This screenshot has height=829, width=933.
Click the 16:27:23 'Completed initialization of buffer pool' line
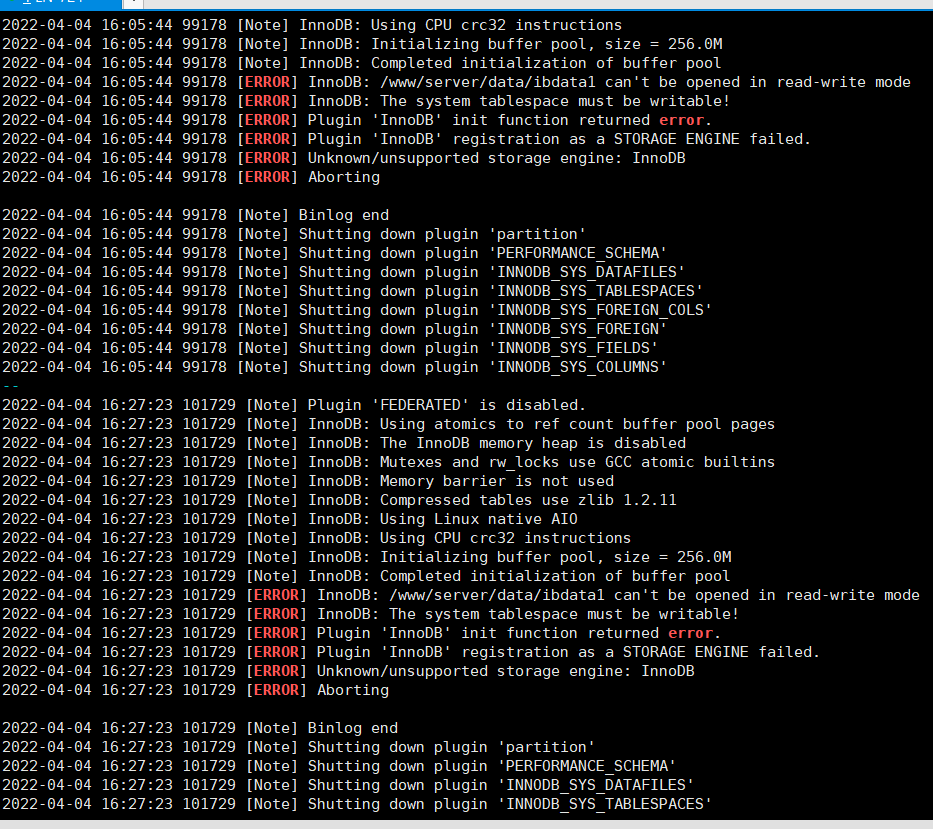[366, 577]
